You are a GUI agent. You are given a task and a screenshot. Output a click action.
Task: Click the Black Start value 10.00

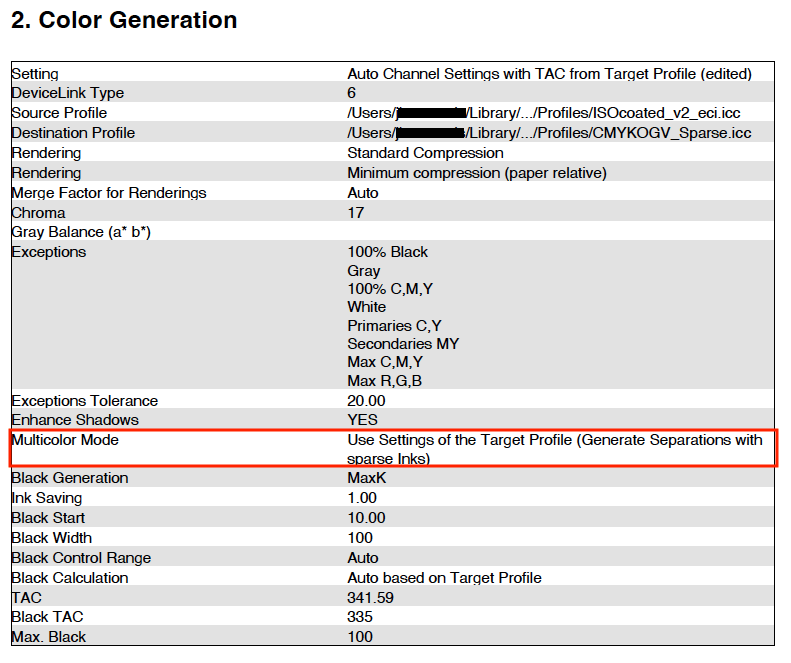click(x=366, y=518)
